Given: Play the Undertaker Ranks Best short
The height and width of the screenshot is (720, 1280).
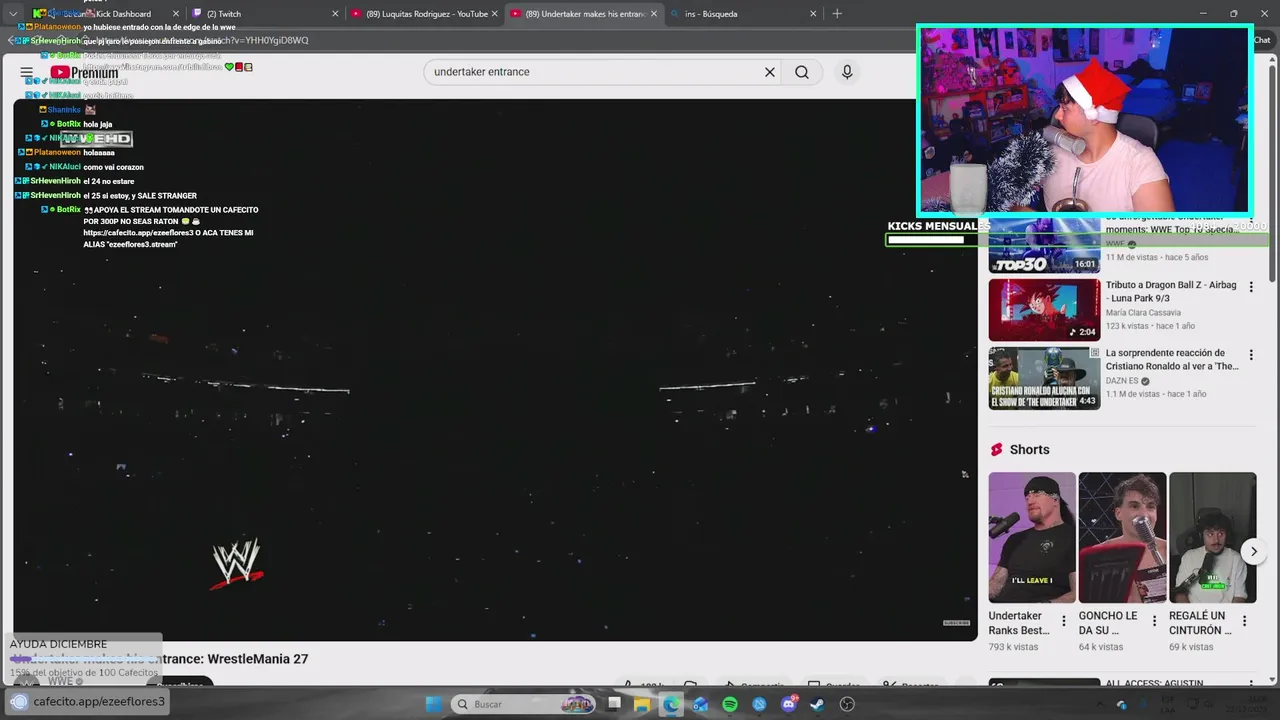Looking at the screenshot, I should (x=1032, y=538).
